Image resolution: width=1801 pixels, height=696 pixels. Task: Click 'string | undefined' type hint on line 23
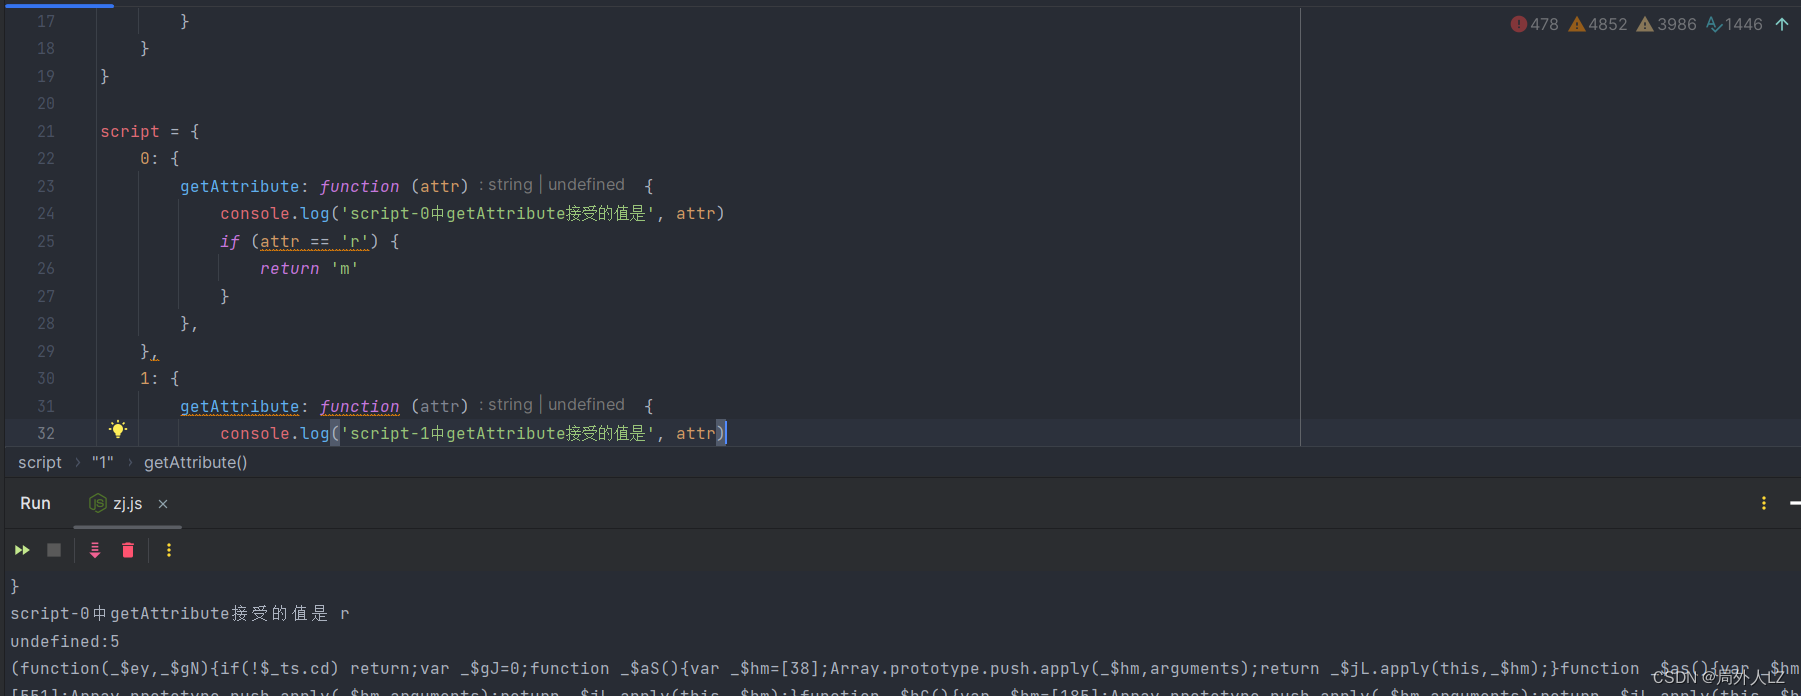tap(552, 185)
